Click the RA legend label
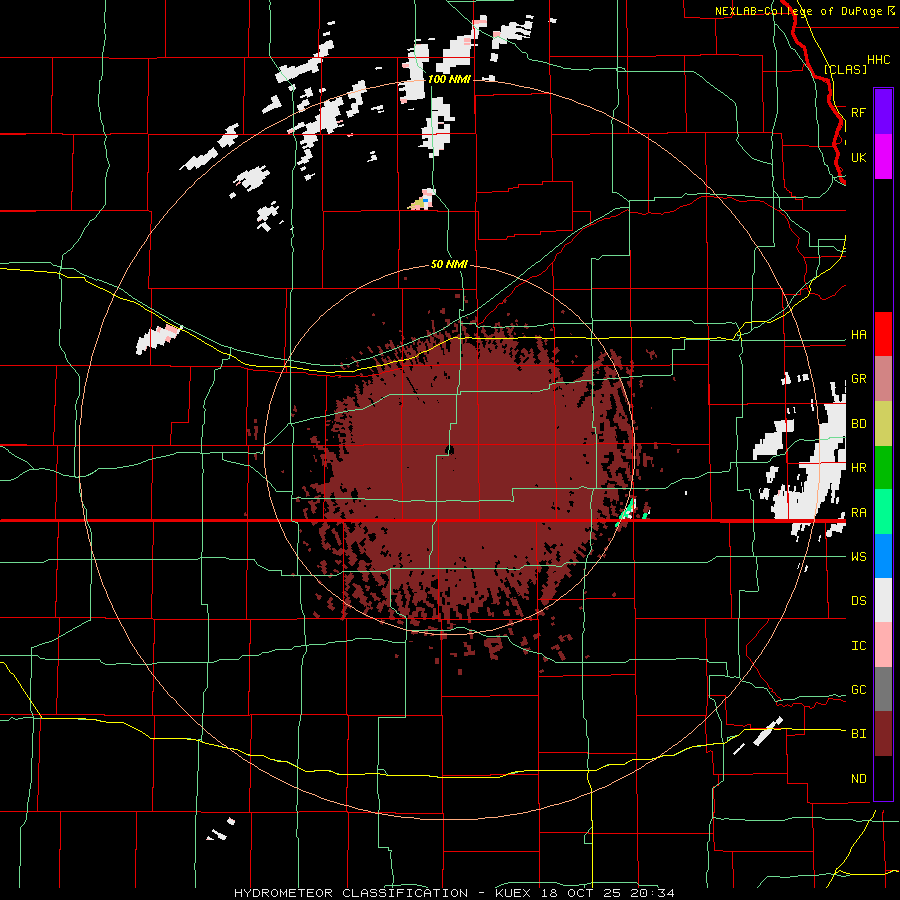900x900 pixels. coord(858,513)
